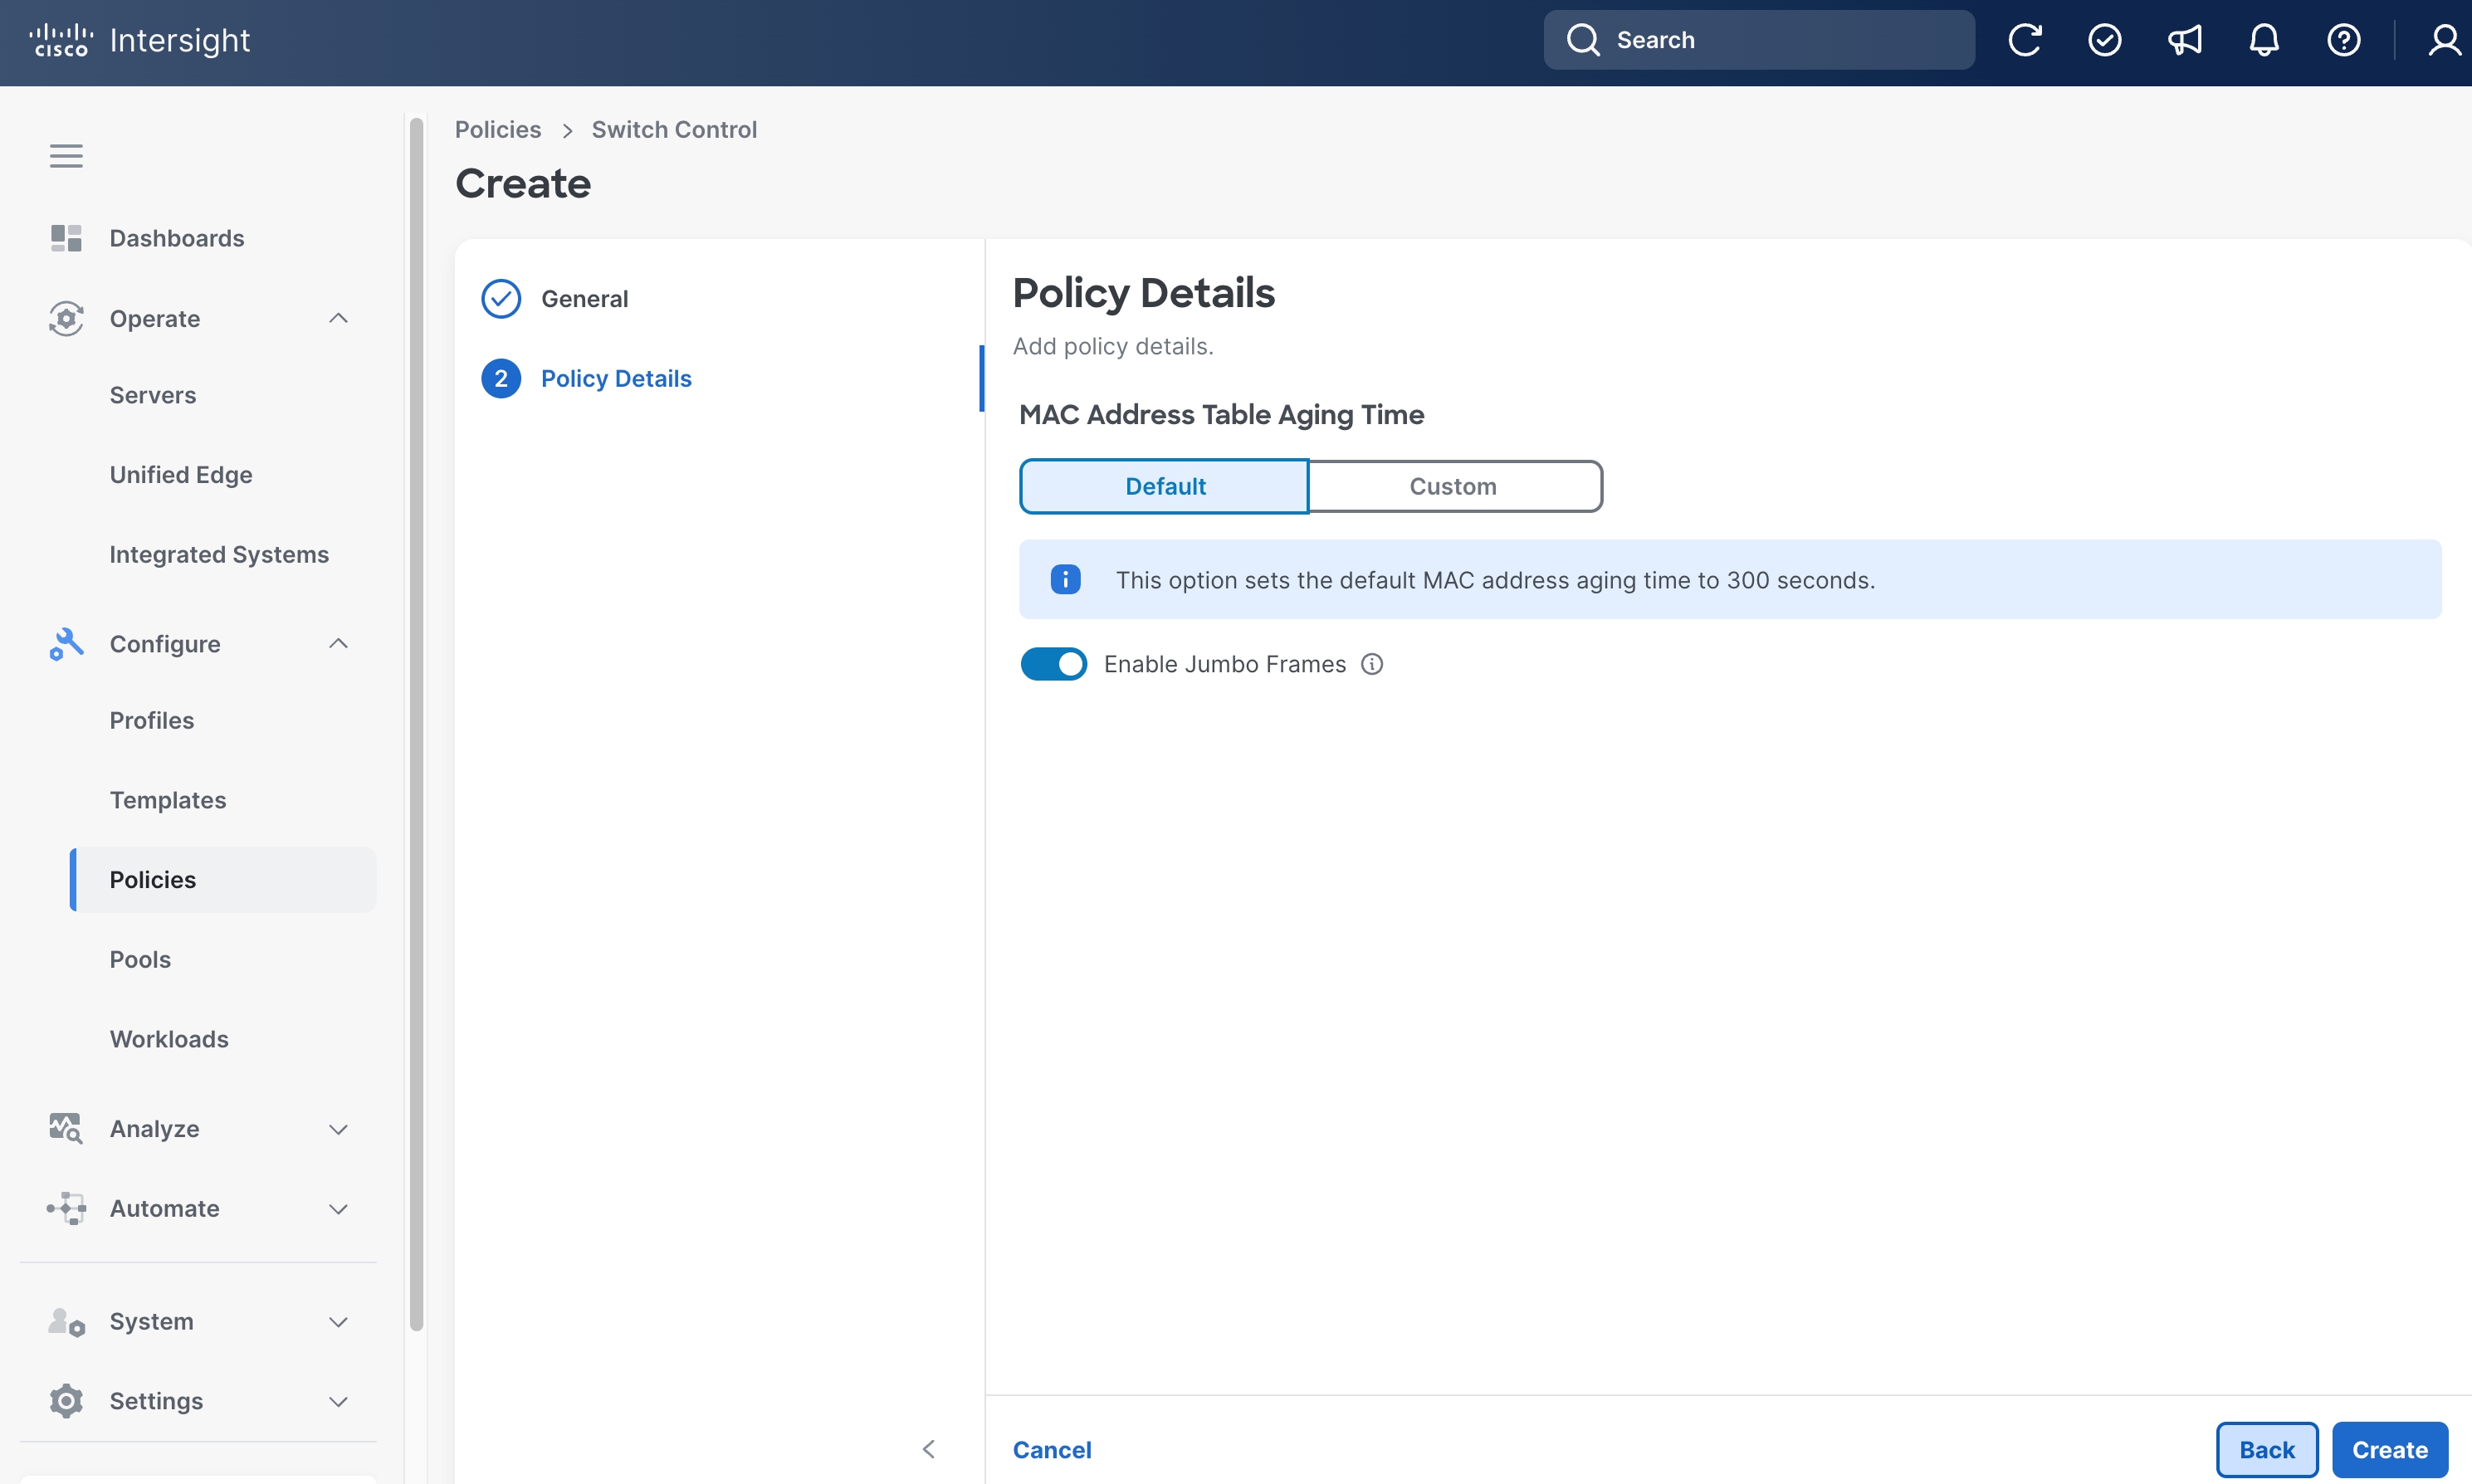This screenshot has width=2472, height=1484.
Task: Open Pools in the sidebar
Action: coord(140,959)
